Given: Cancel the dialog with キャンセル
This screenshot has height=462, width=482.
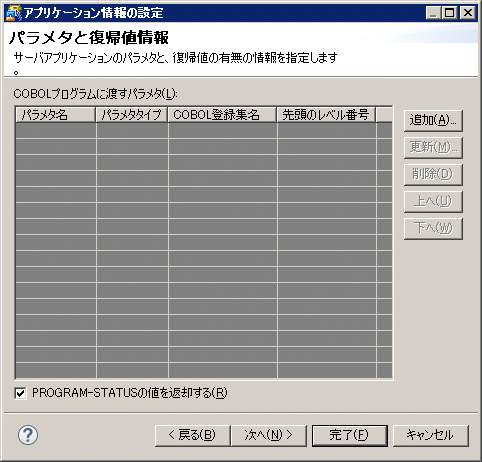Looking at the screenshot, I should coord(431,435).
